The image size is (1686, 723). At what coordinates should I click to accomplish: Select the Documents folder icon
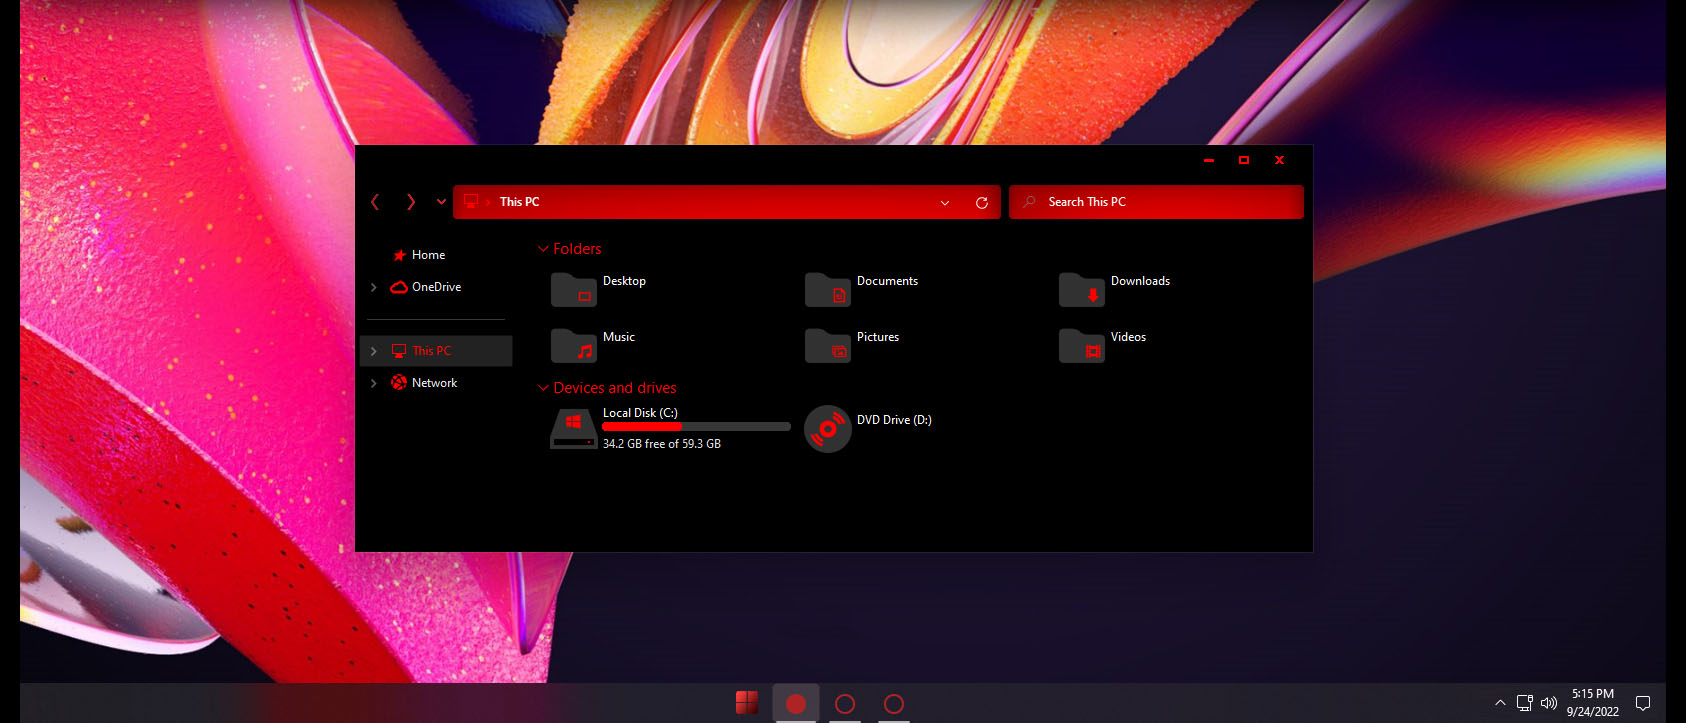[828, 290]
